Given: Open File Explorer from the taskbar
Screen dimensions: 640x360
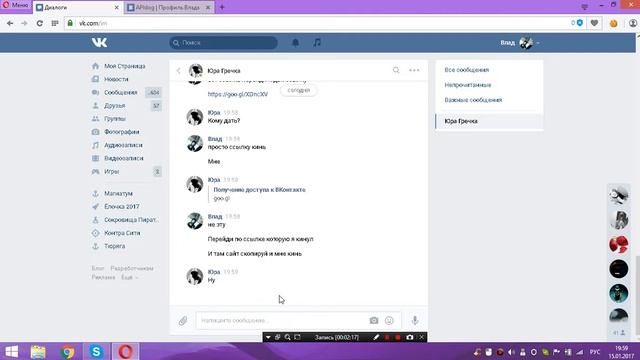Looking at the screenshot, I should (38, 351).
